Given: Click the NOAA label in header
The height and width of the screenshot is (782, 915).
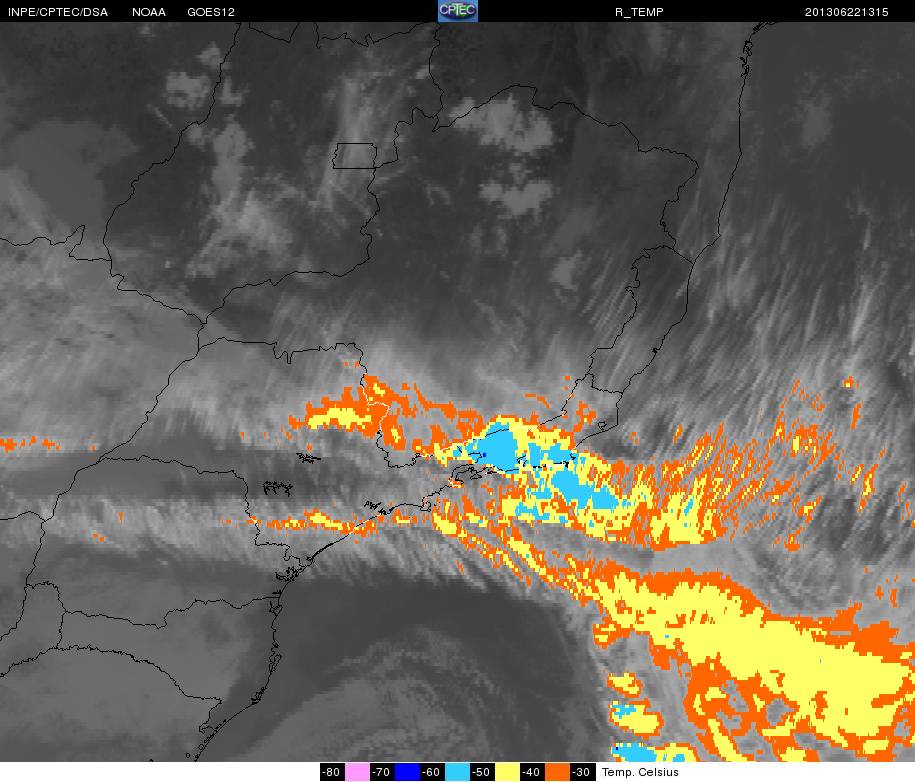Looking at the screenshot, I should point(149,12).
